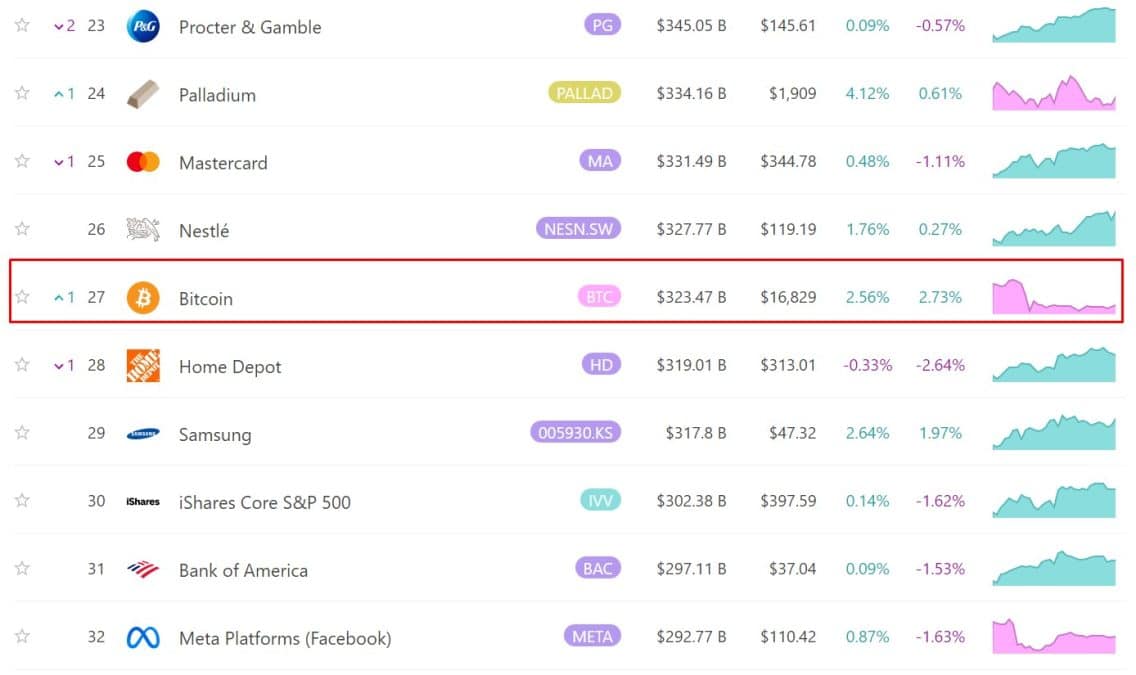The height and width of the screenshot is (675, 1136).
Task: Click the iShares logo icon
Action: pyautogui.click(x=143, y=501)
